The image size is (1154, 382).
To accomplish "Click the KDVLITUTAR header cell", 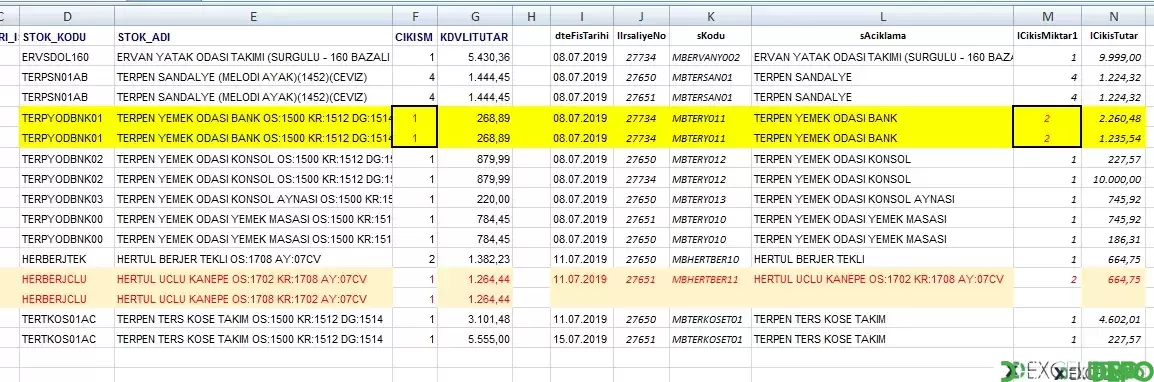I will coord(475,37).
